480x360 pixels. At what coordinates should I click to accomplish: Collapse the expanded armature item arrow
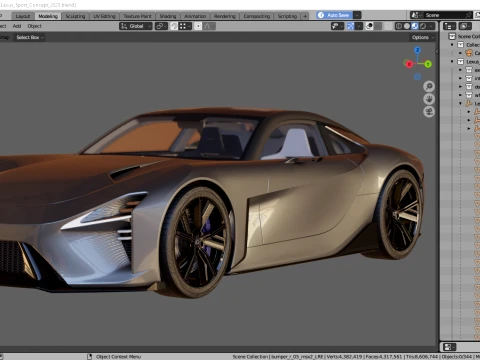[460, 103]
